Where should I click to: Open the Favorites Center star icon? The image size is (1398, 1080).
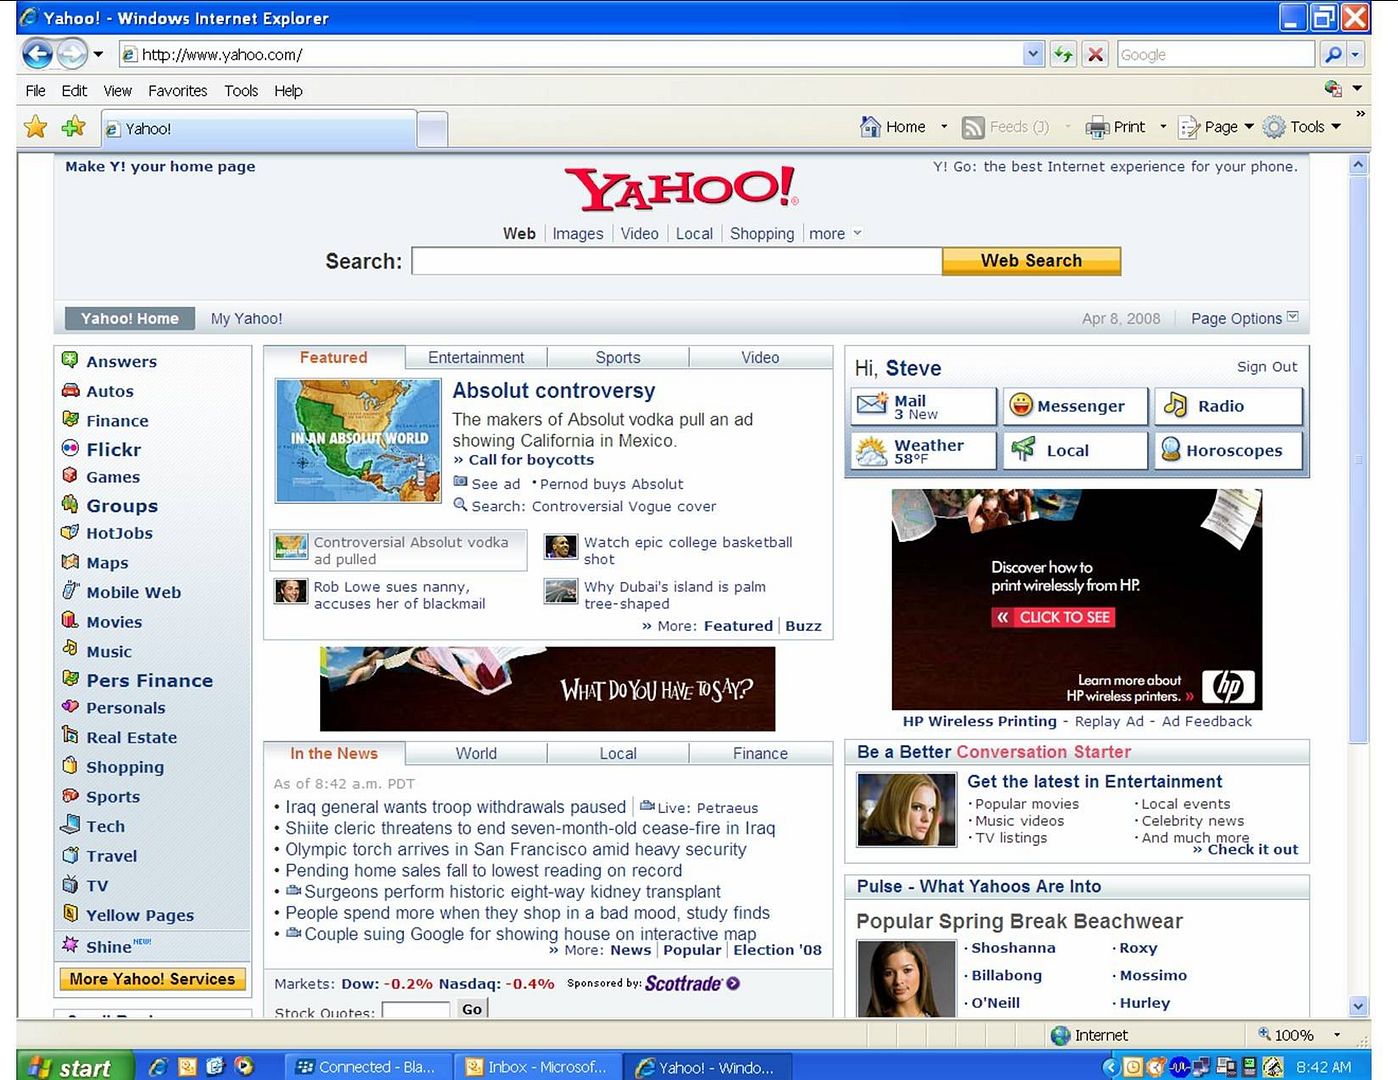[36, 127]
